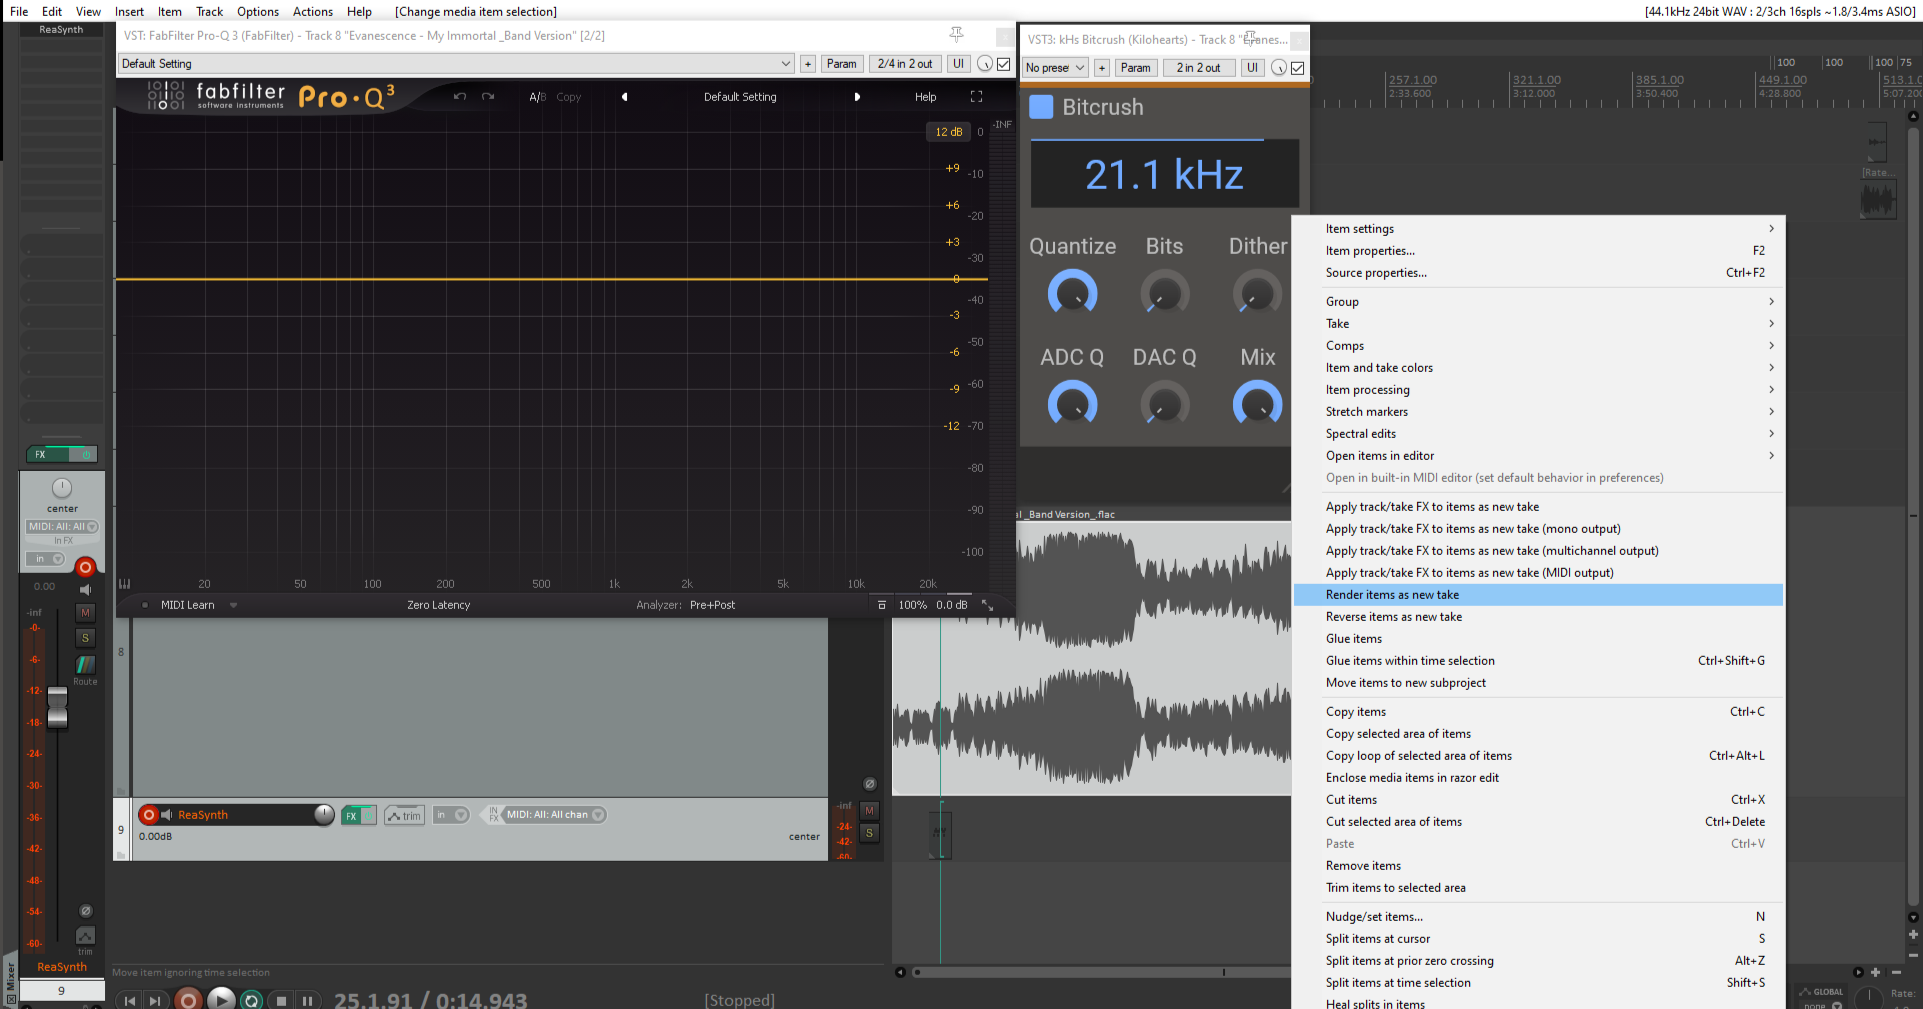
Task: Choose Split items at cursor
Action: (x=1538, y=939)
